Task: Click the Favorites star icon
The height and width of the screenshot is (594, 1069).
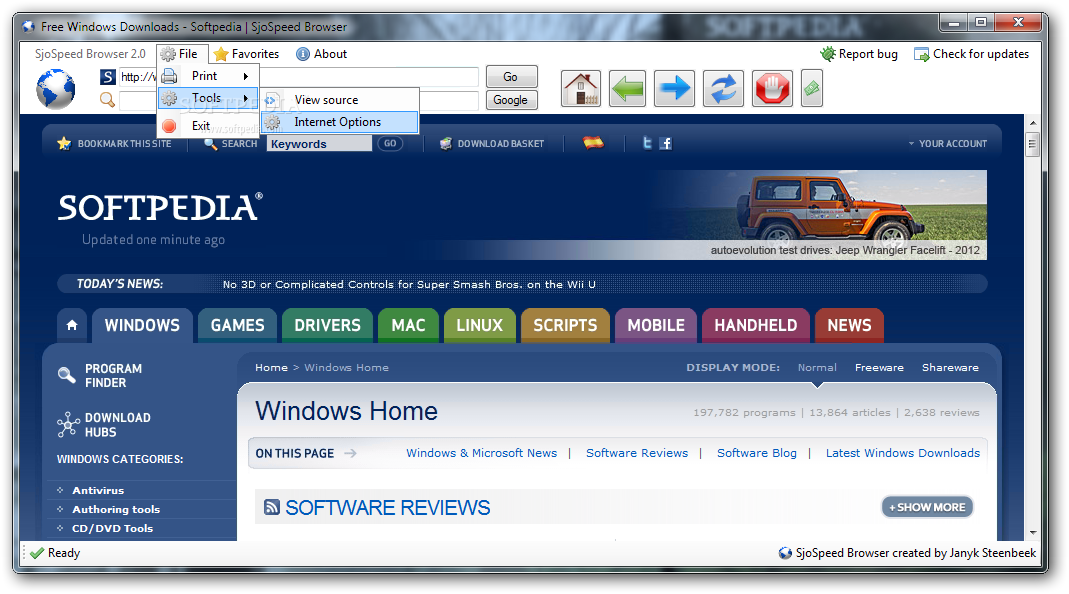Action: pos(221,54)
